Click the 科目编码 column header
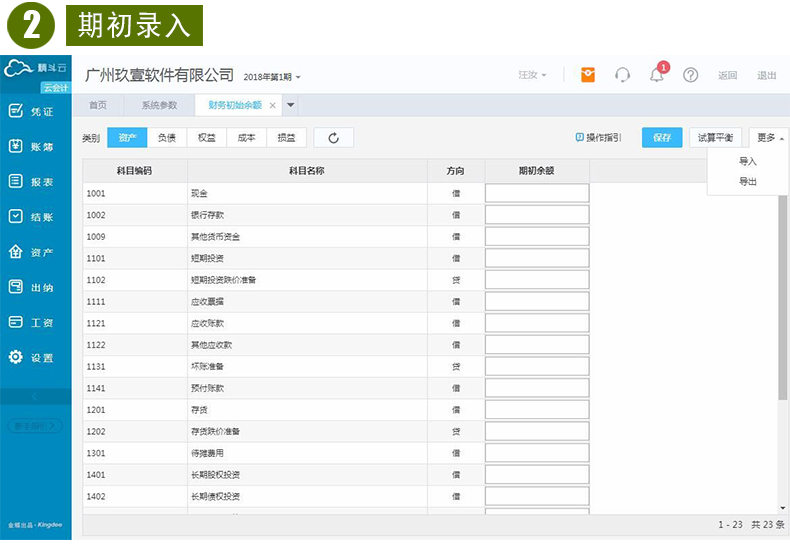This screenshot has width=790, height=544. pos(135,171)
